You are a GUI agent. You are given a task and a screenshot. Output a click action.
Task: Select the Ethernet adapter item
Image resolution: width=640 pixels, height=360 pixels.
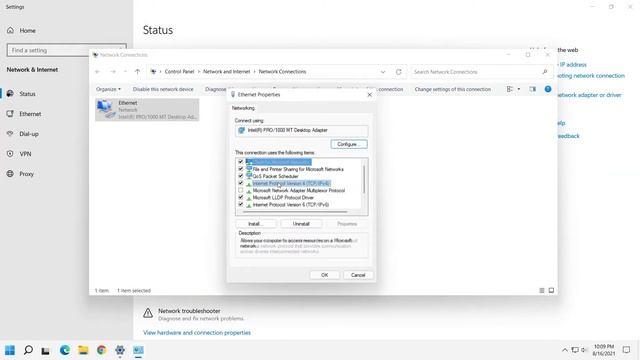coord(147,110)
